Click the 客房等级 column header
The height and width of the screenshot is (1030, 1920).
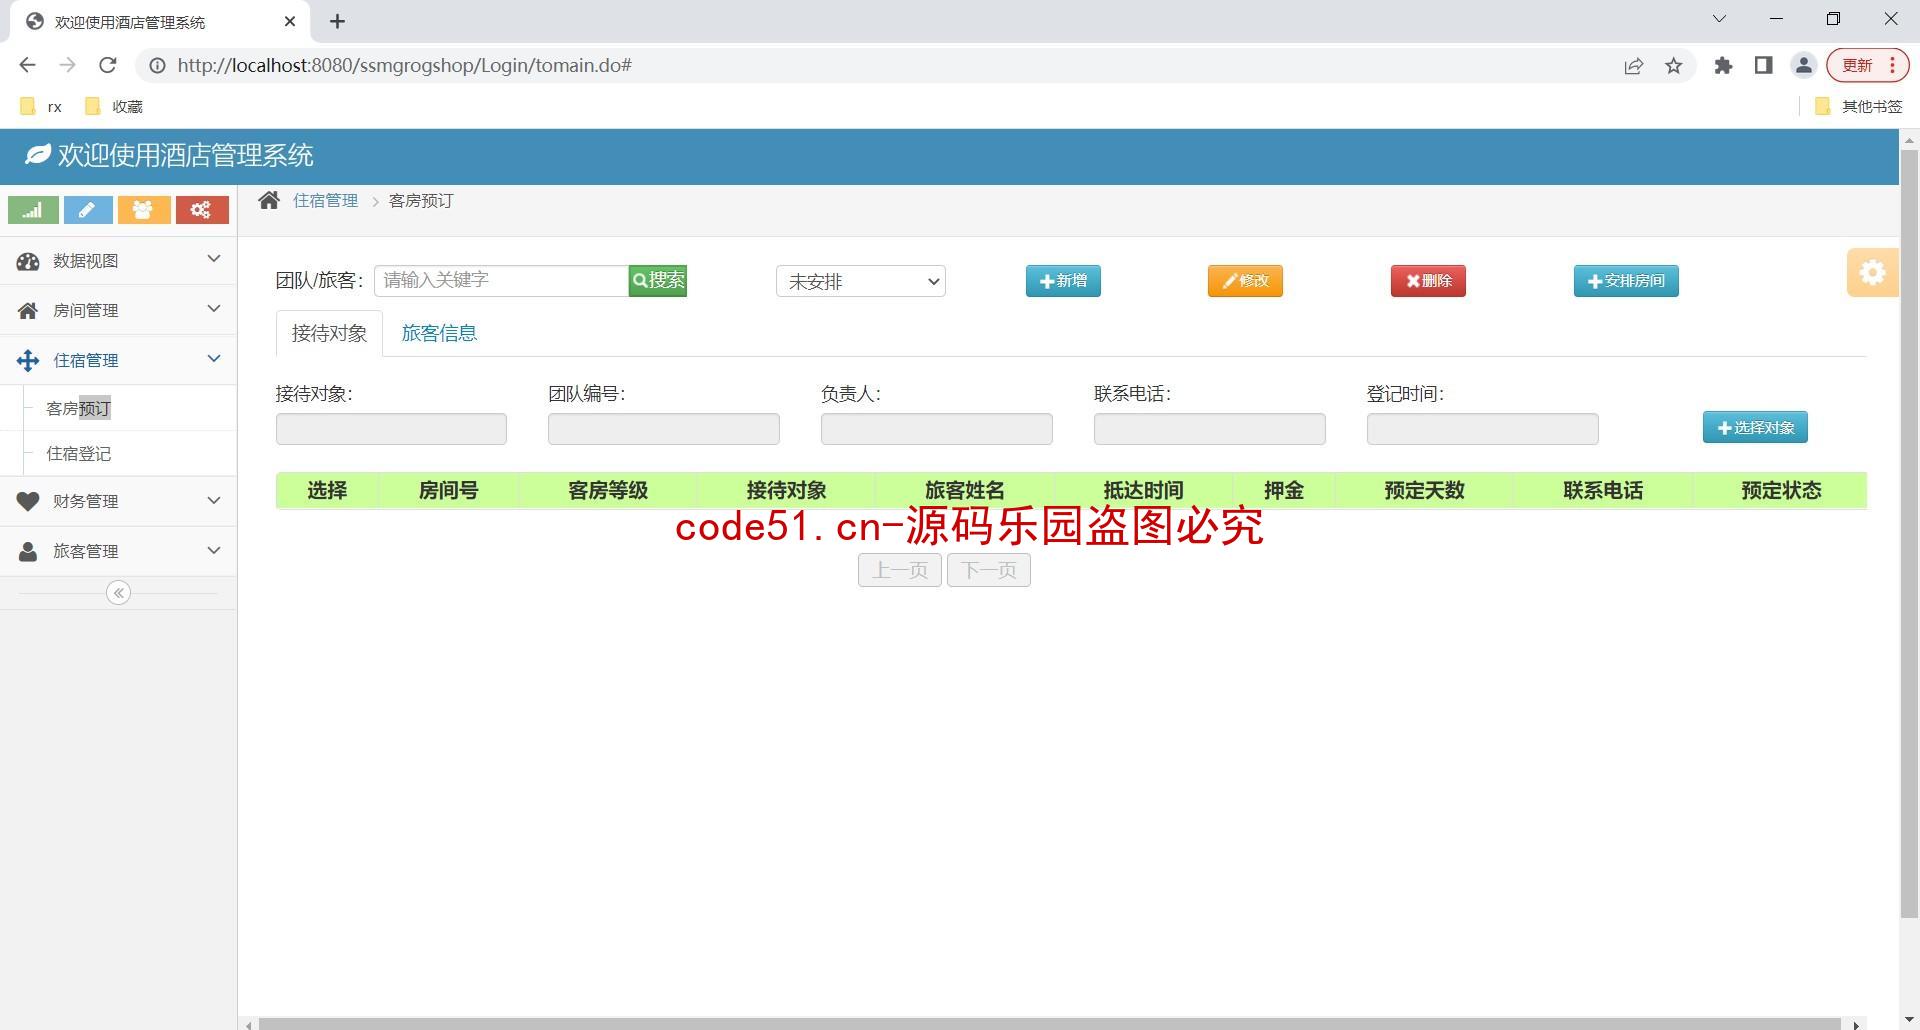point(608,490)
